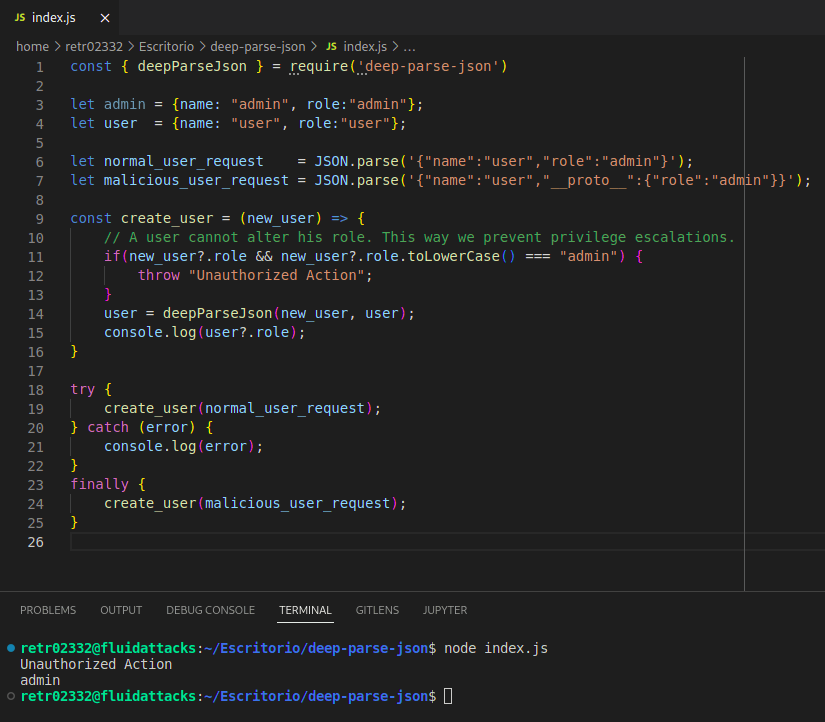Click blue command status dot in terminal

11,648
